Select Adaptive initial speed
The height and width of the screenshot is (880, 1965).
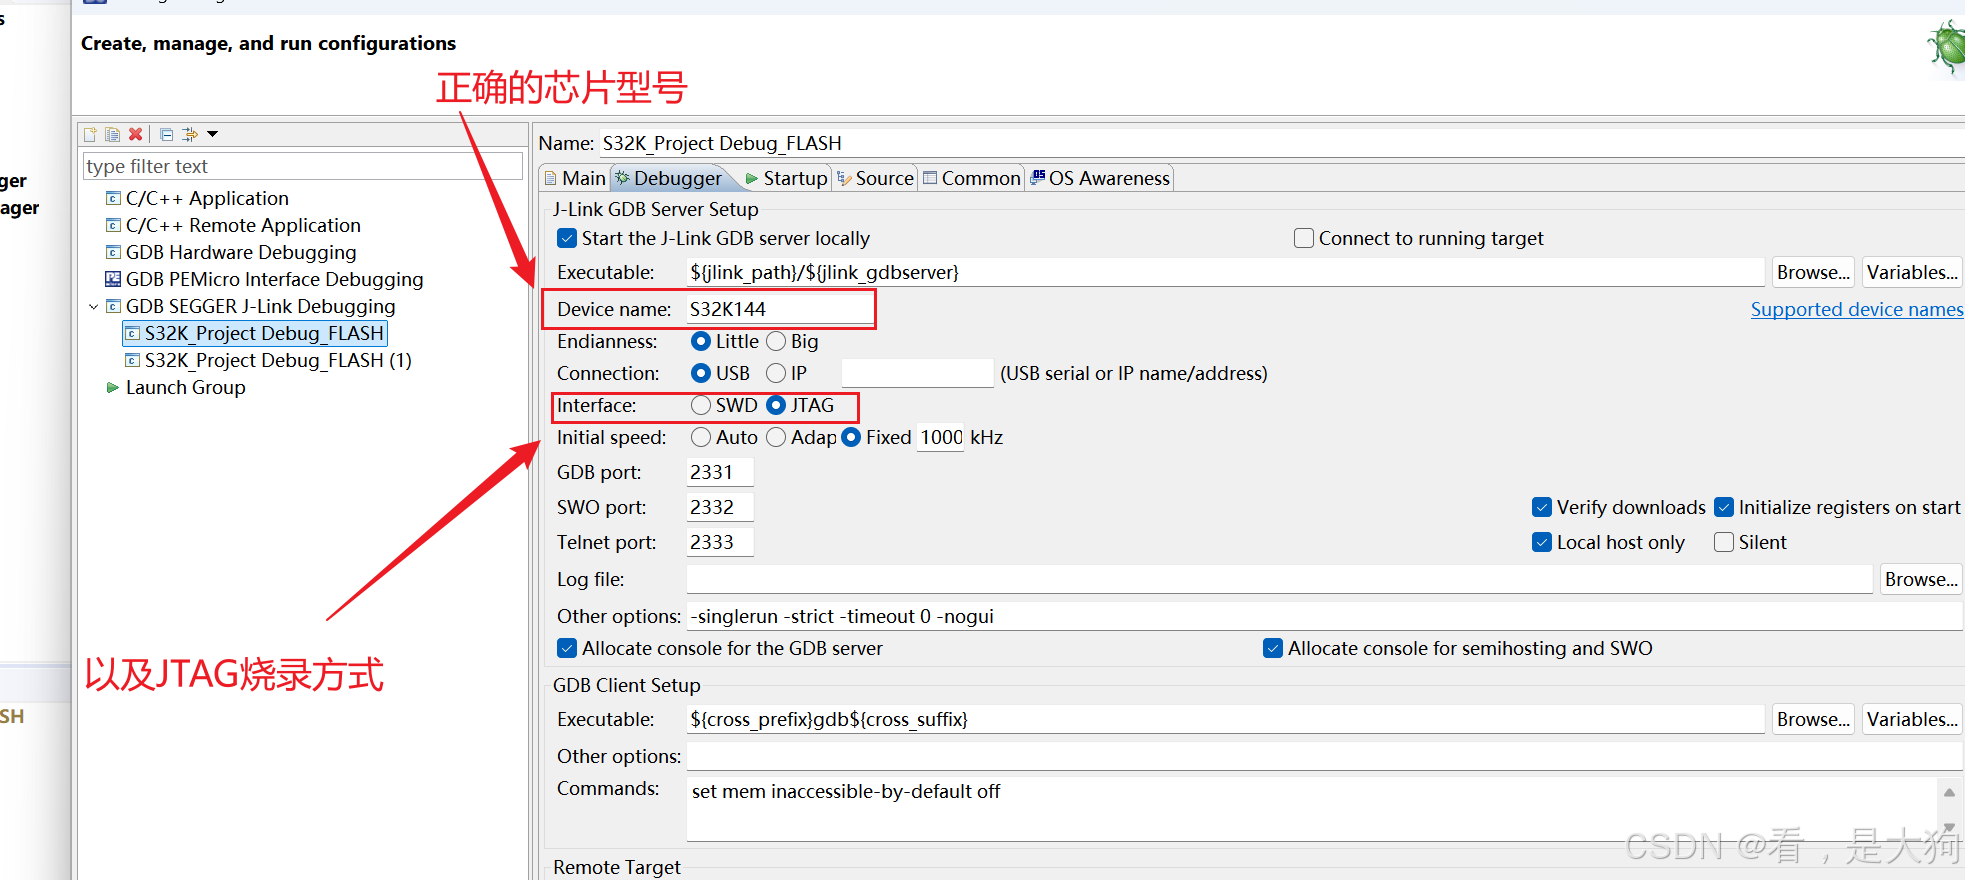click(776, 437)
